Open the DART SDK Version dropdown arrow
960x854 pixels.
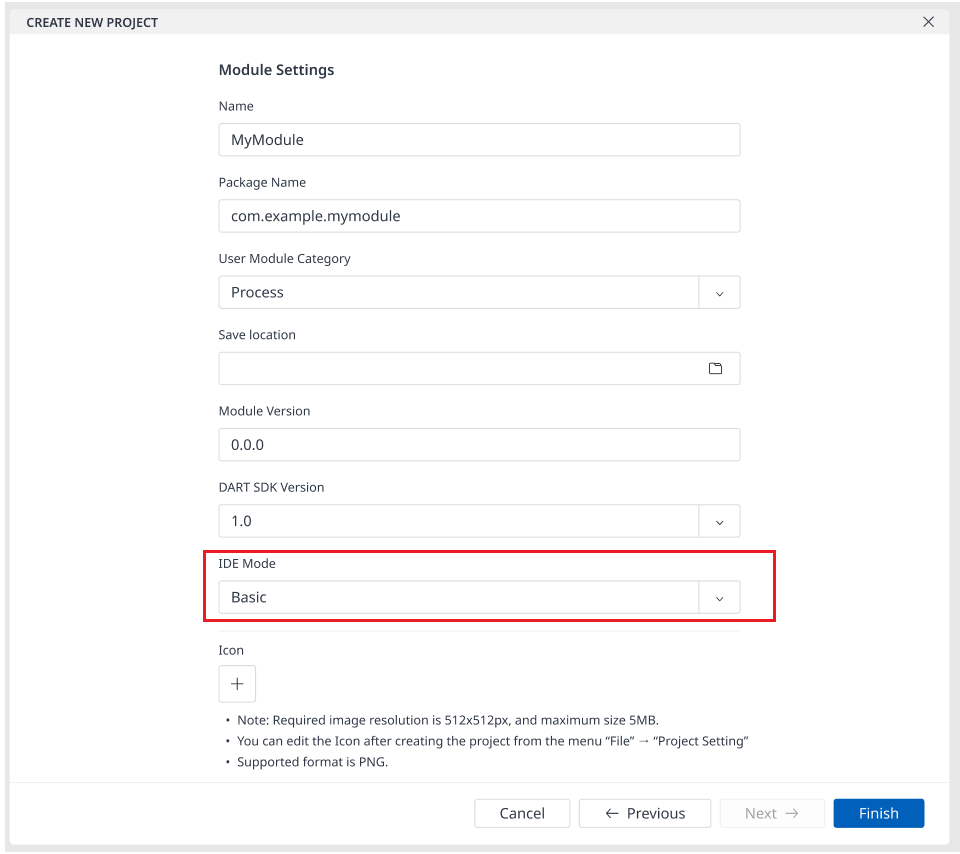pos(719,521)
